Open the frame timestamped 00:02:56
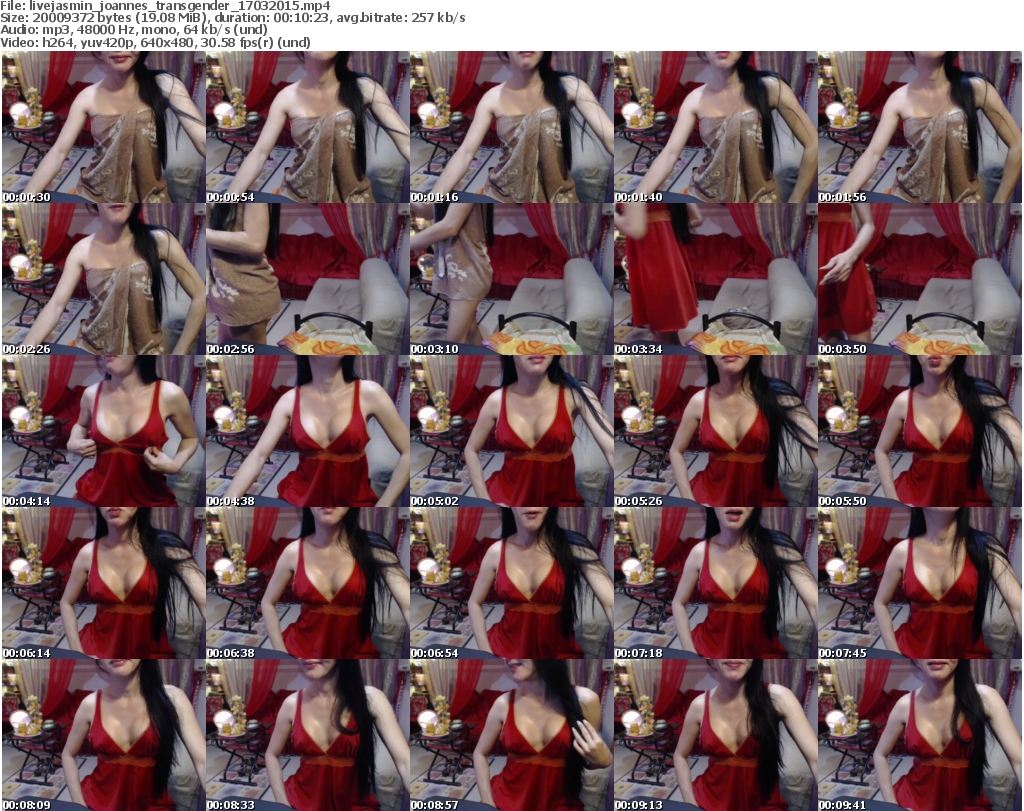 click(x=307, y=280)
